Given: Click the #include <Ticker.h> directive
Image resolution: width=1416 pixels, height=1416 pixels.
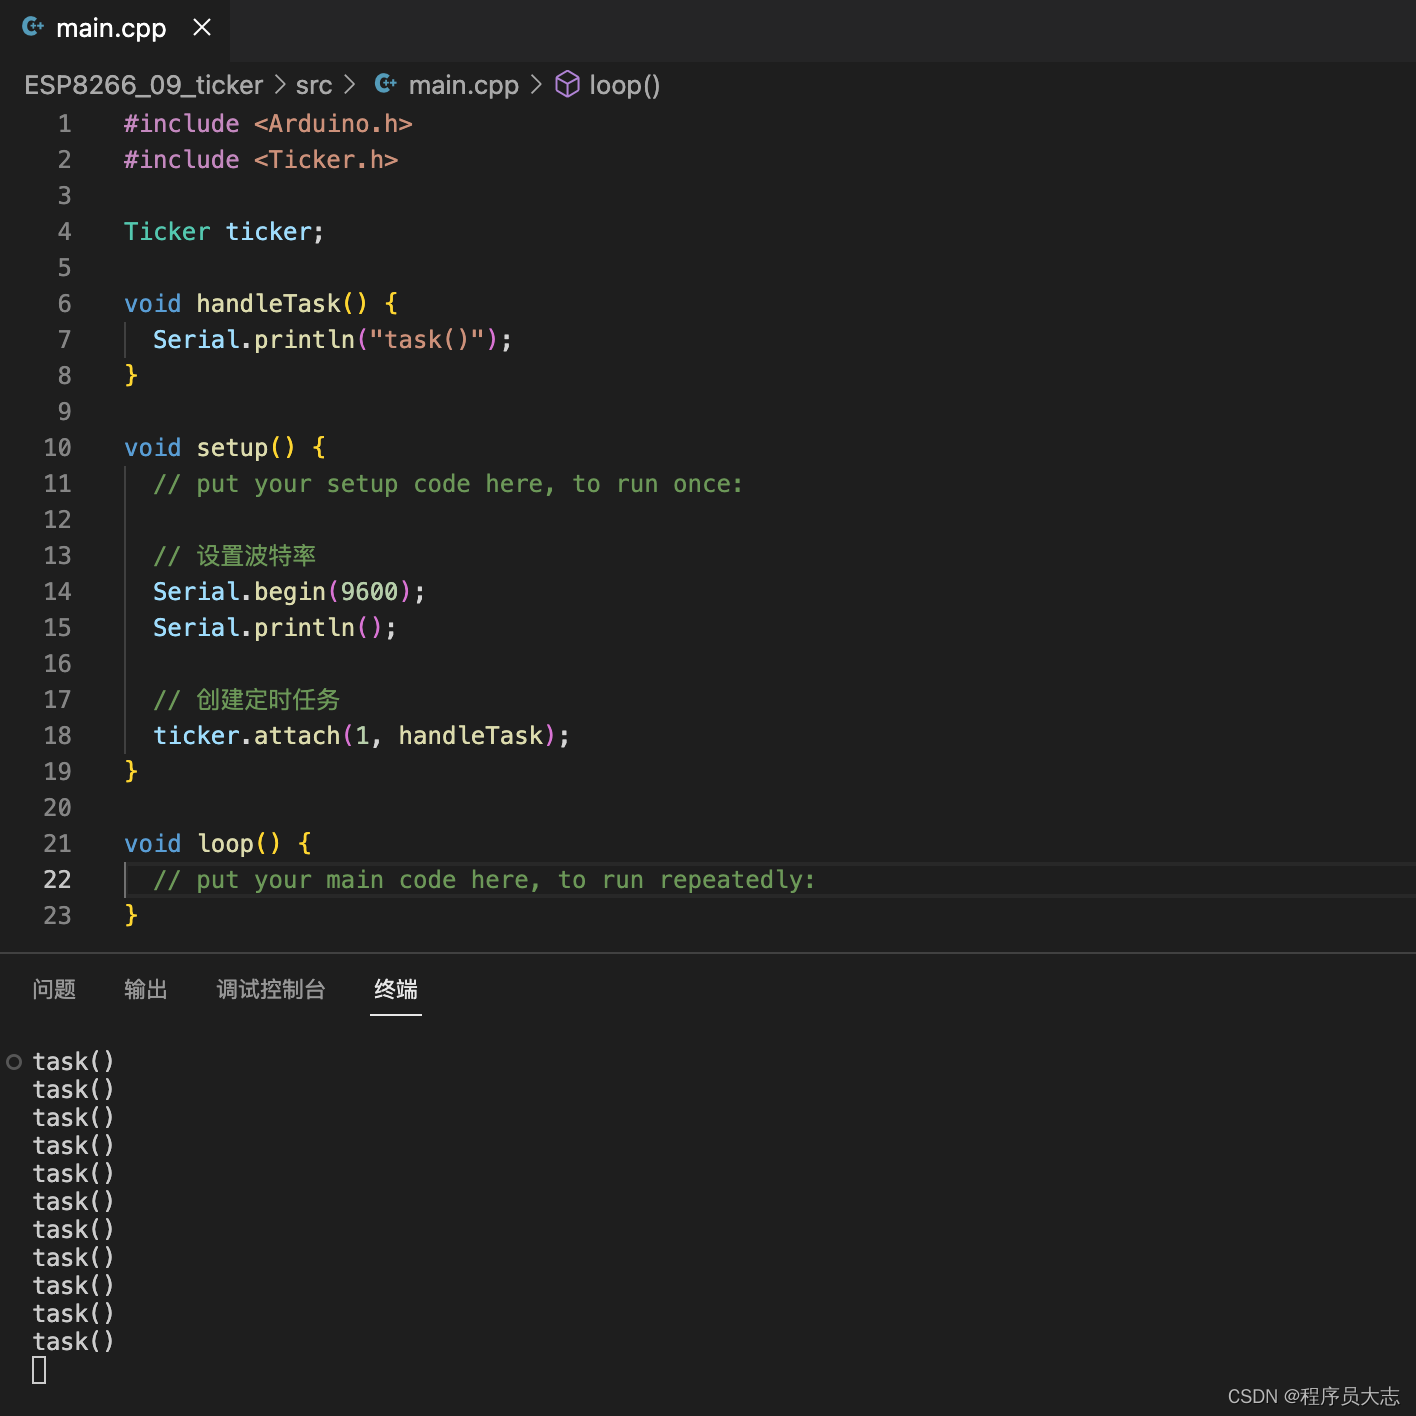Looking at the screenshot, I should pos(260,159).
